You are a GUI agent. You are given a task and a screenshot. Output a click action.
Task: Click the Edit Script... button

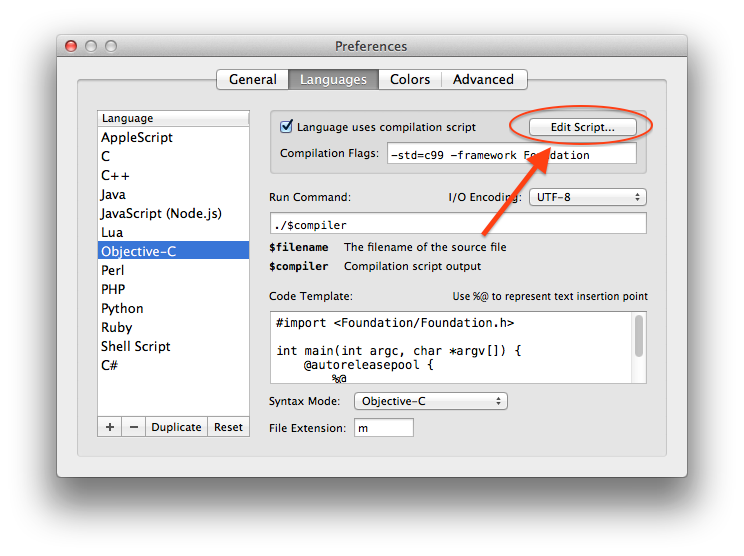[x=583, y=127]
